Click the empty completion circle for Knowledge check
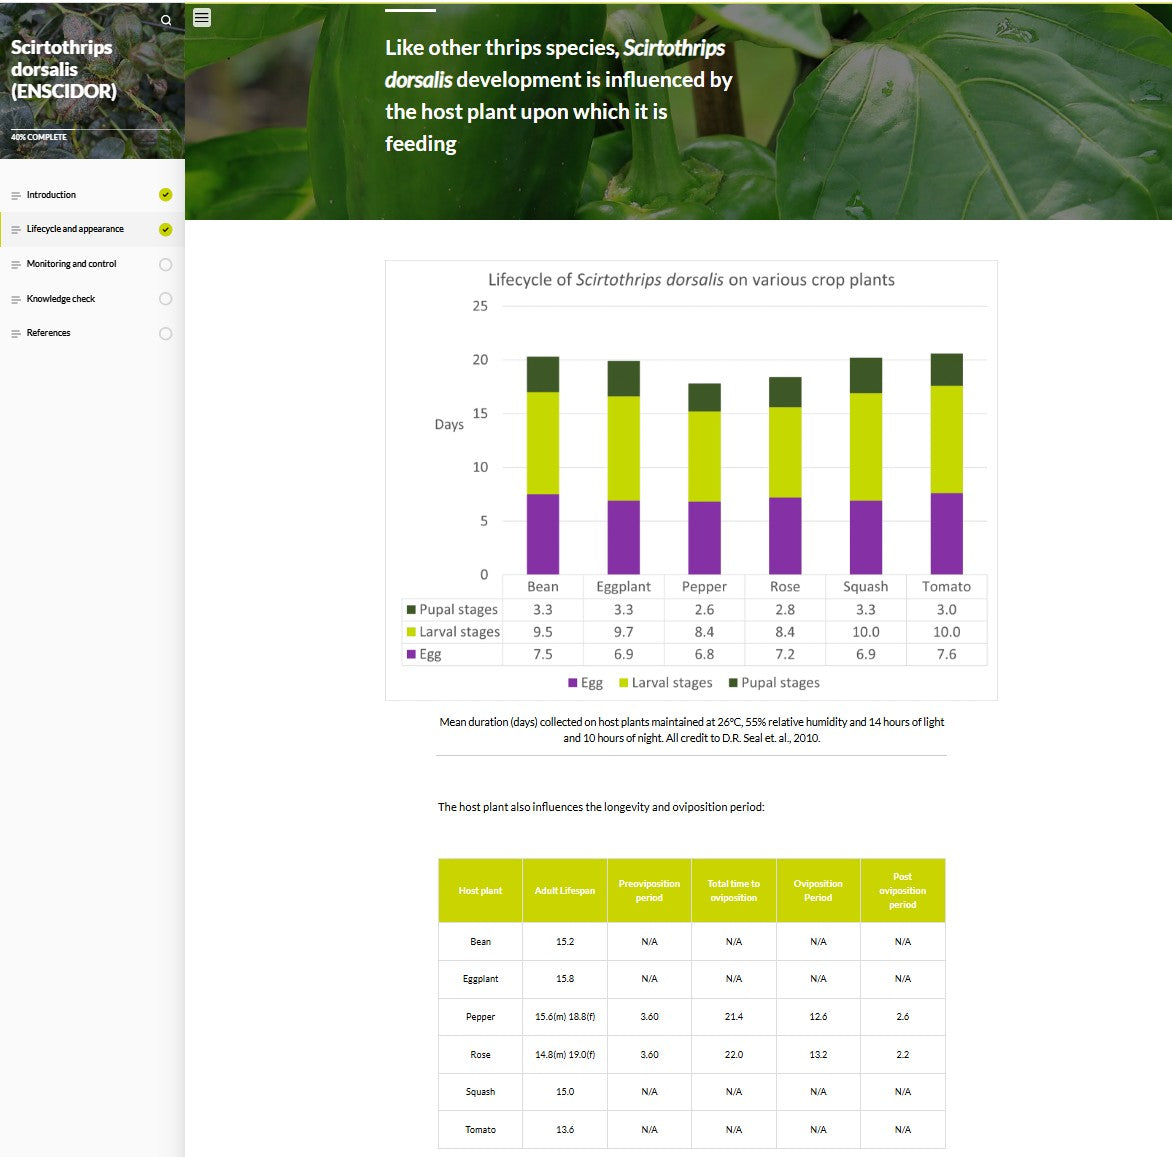 (x=166, y=299)
